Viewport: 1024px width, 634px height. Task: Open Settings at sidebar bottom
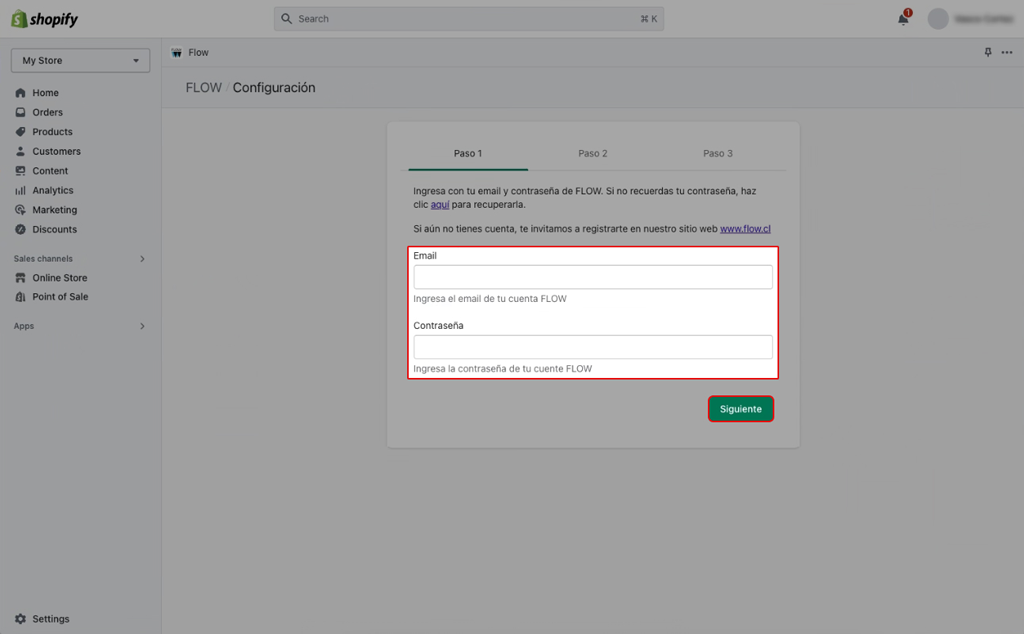[51, 619]
